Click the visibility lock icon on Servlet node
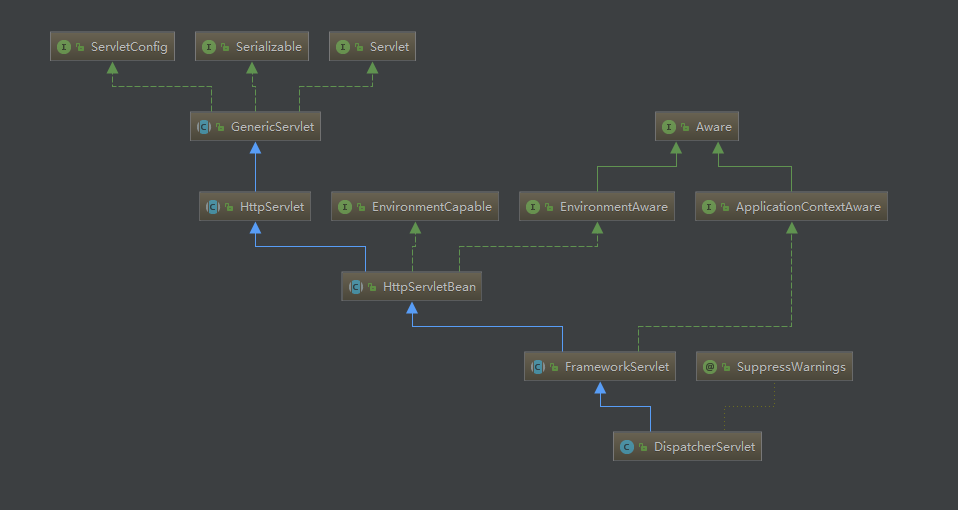Screen dimensions: 958x510 (x=359, y=47)
